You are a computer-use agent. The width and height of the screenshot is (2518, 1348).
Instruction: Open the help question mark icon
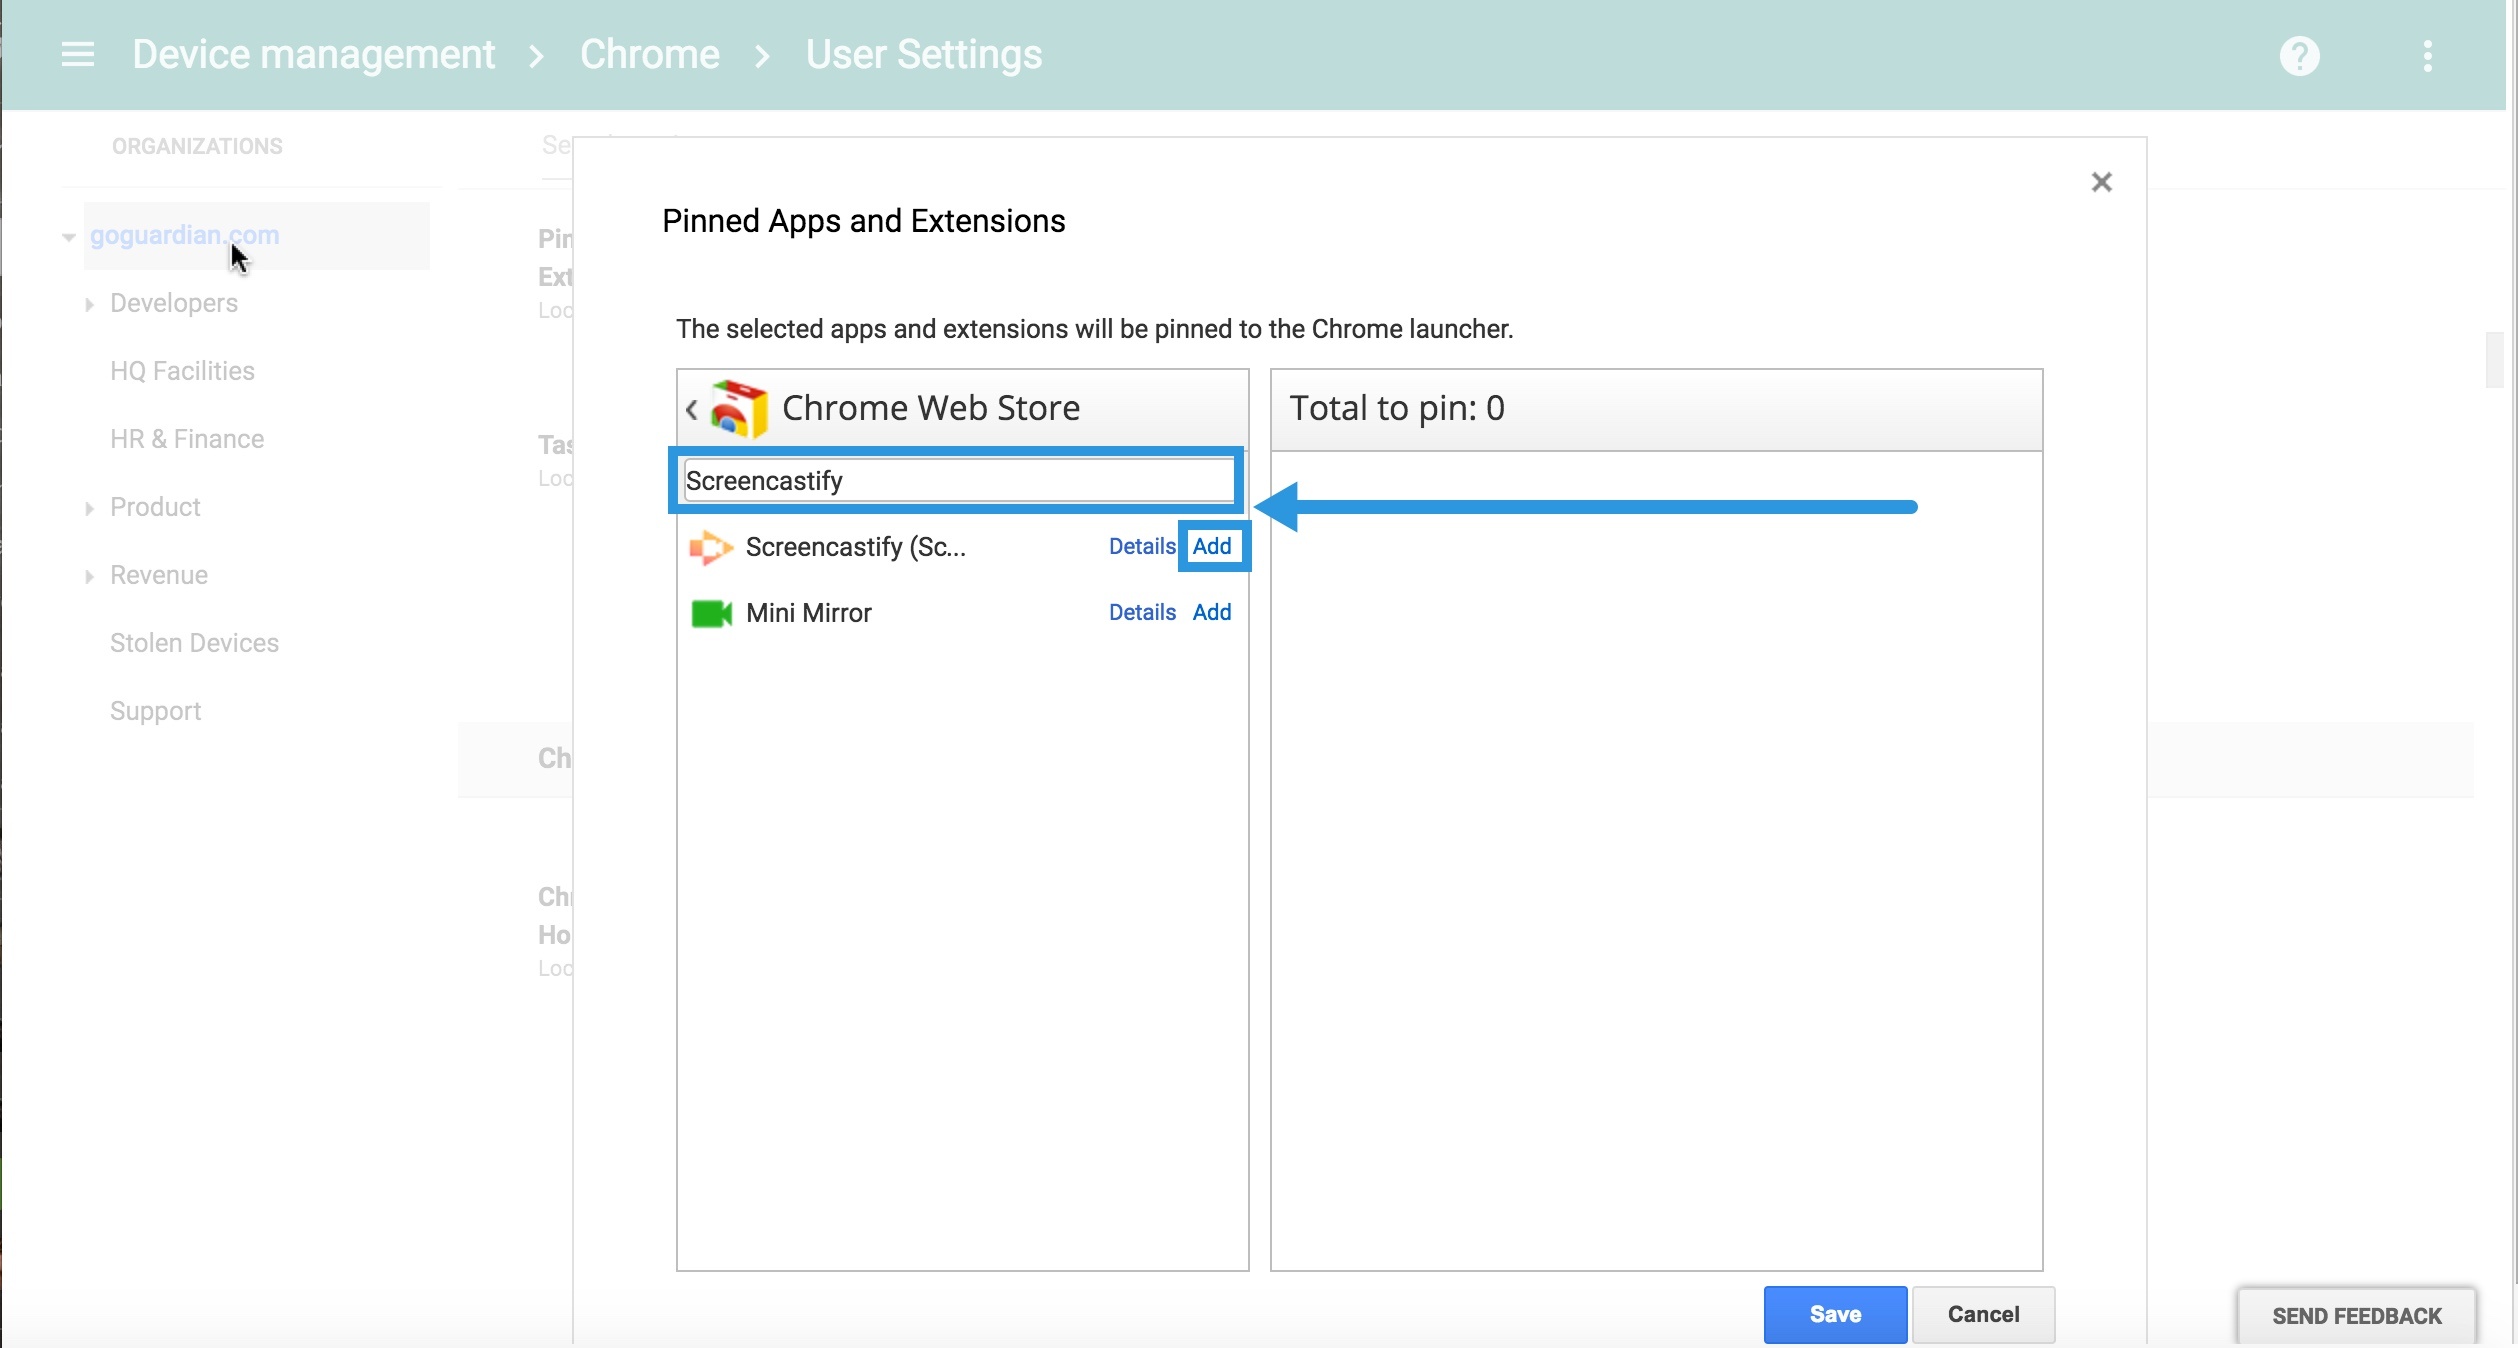[x=2299, y=56]
